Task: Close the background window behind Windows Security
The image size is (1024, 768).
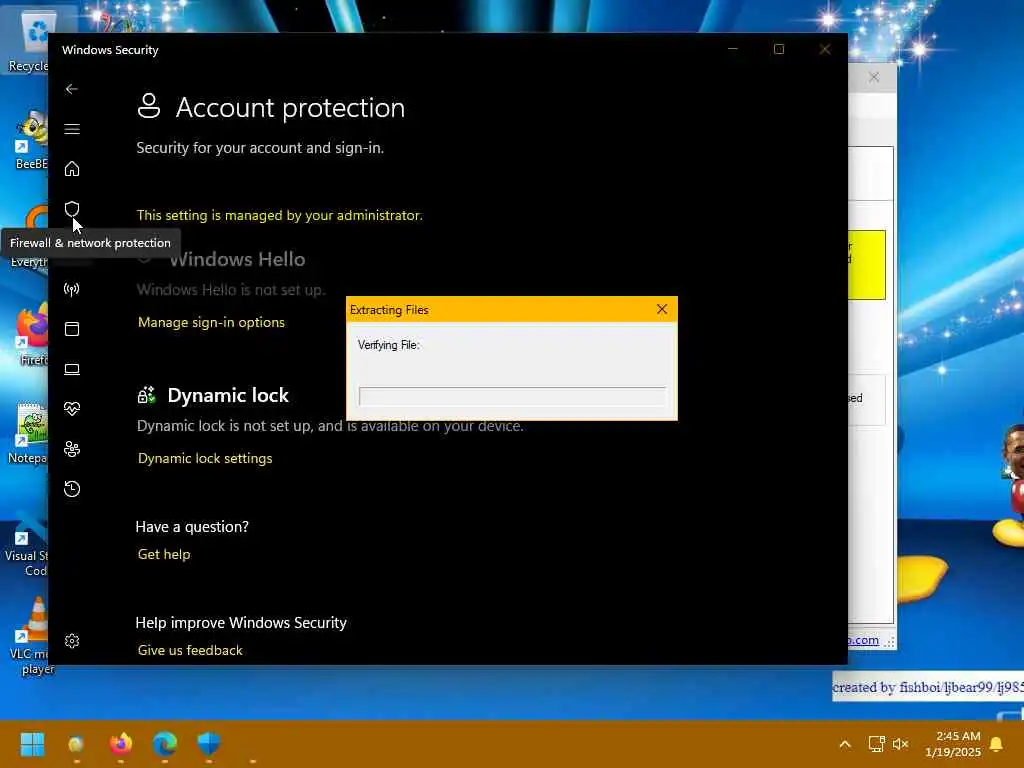Action: pos(873,78)
